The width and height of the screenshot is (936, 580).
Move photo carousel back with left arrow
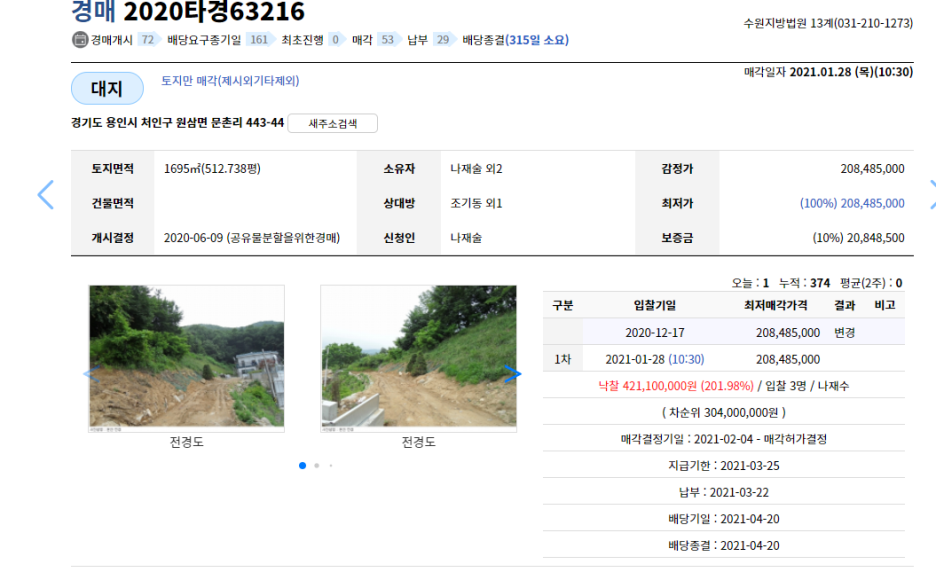(91, 374)
